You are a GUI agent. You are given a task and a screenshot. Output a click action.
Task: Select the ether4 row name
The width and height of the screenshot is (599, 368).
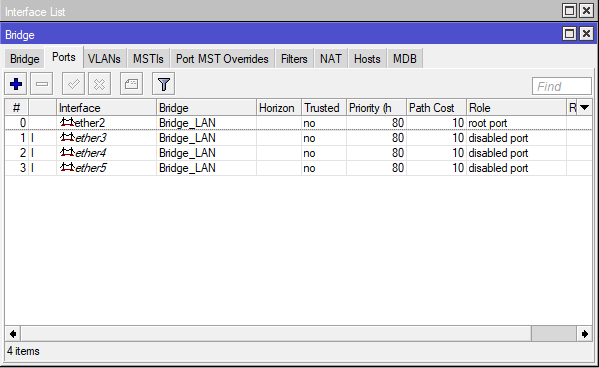pos(91,153)
